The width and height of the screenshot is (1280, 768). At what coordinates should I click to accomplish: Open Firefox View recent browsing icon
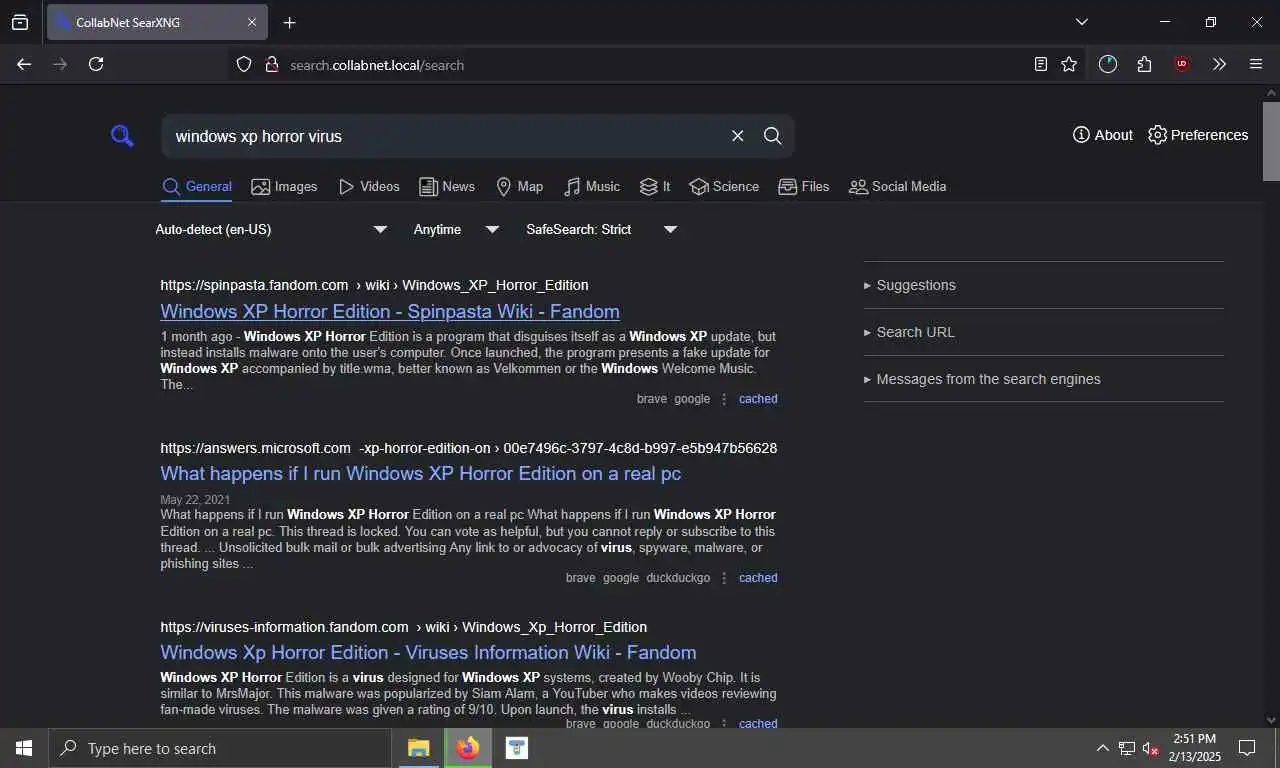click(20, 22)
